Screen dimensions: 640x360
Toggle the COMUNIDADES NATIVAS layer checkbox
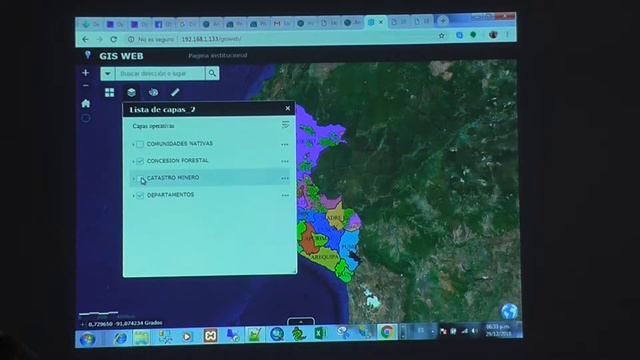(140, 144)
